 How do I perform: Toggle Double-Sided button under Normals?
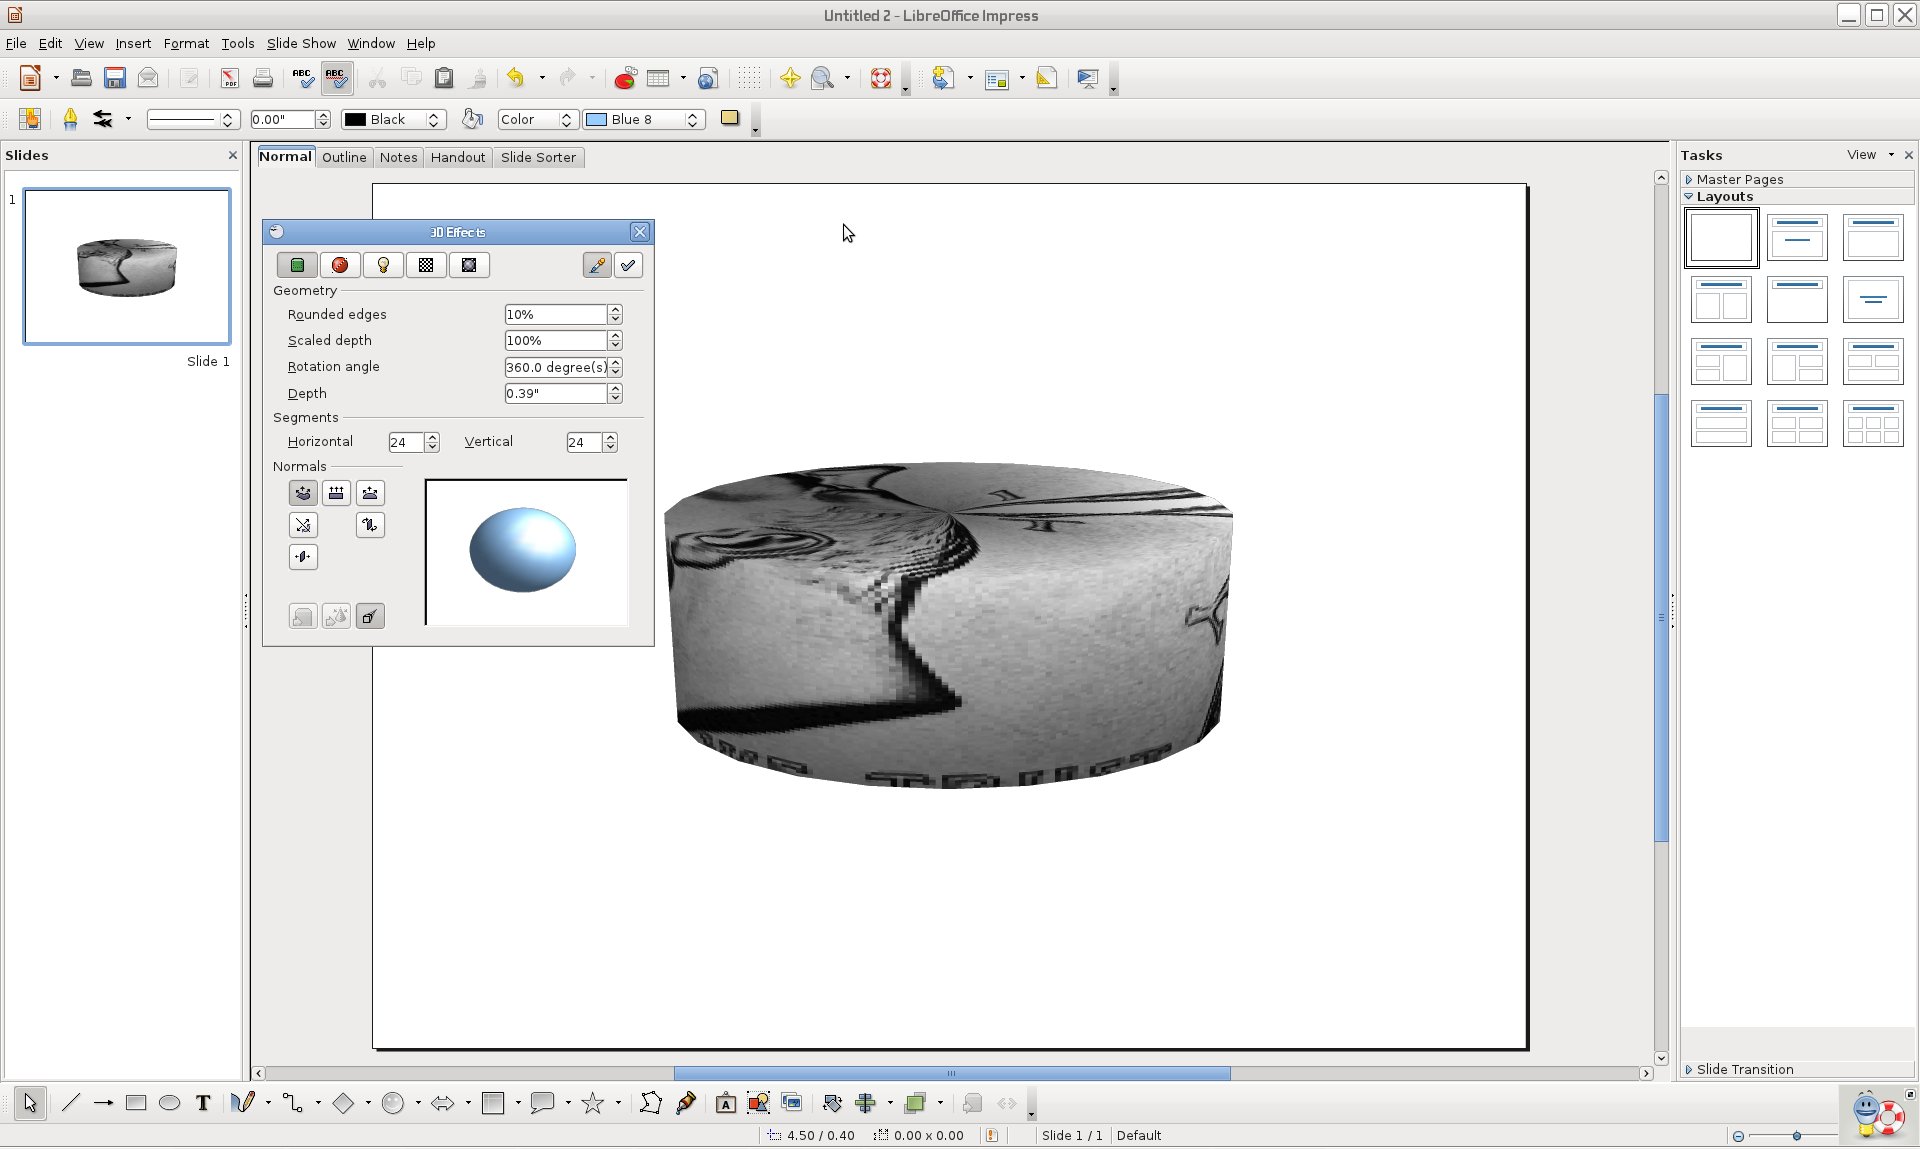(303, 557)
